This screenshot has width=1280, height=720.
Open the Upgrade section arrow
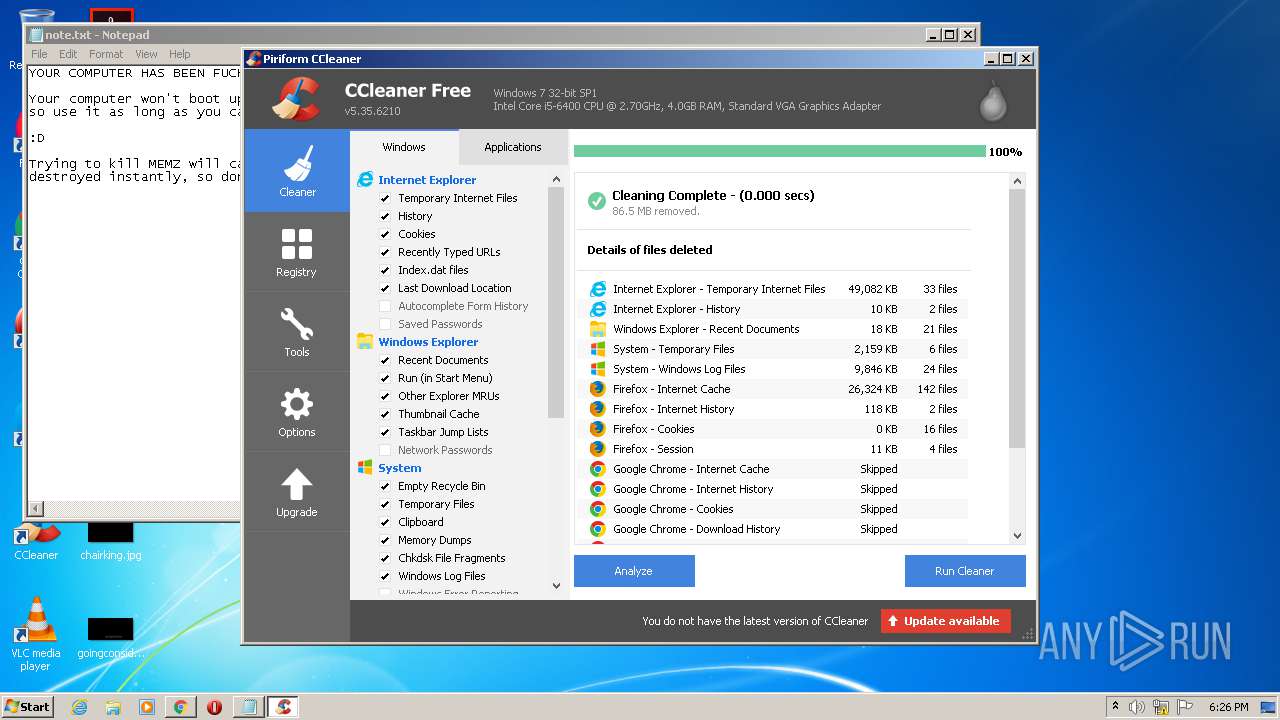point(297,491)
